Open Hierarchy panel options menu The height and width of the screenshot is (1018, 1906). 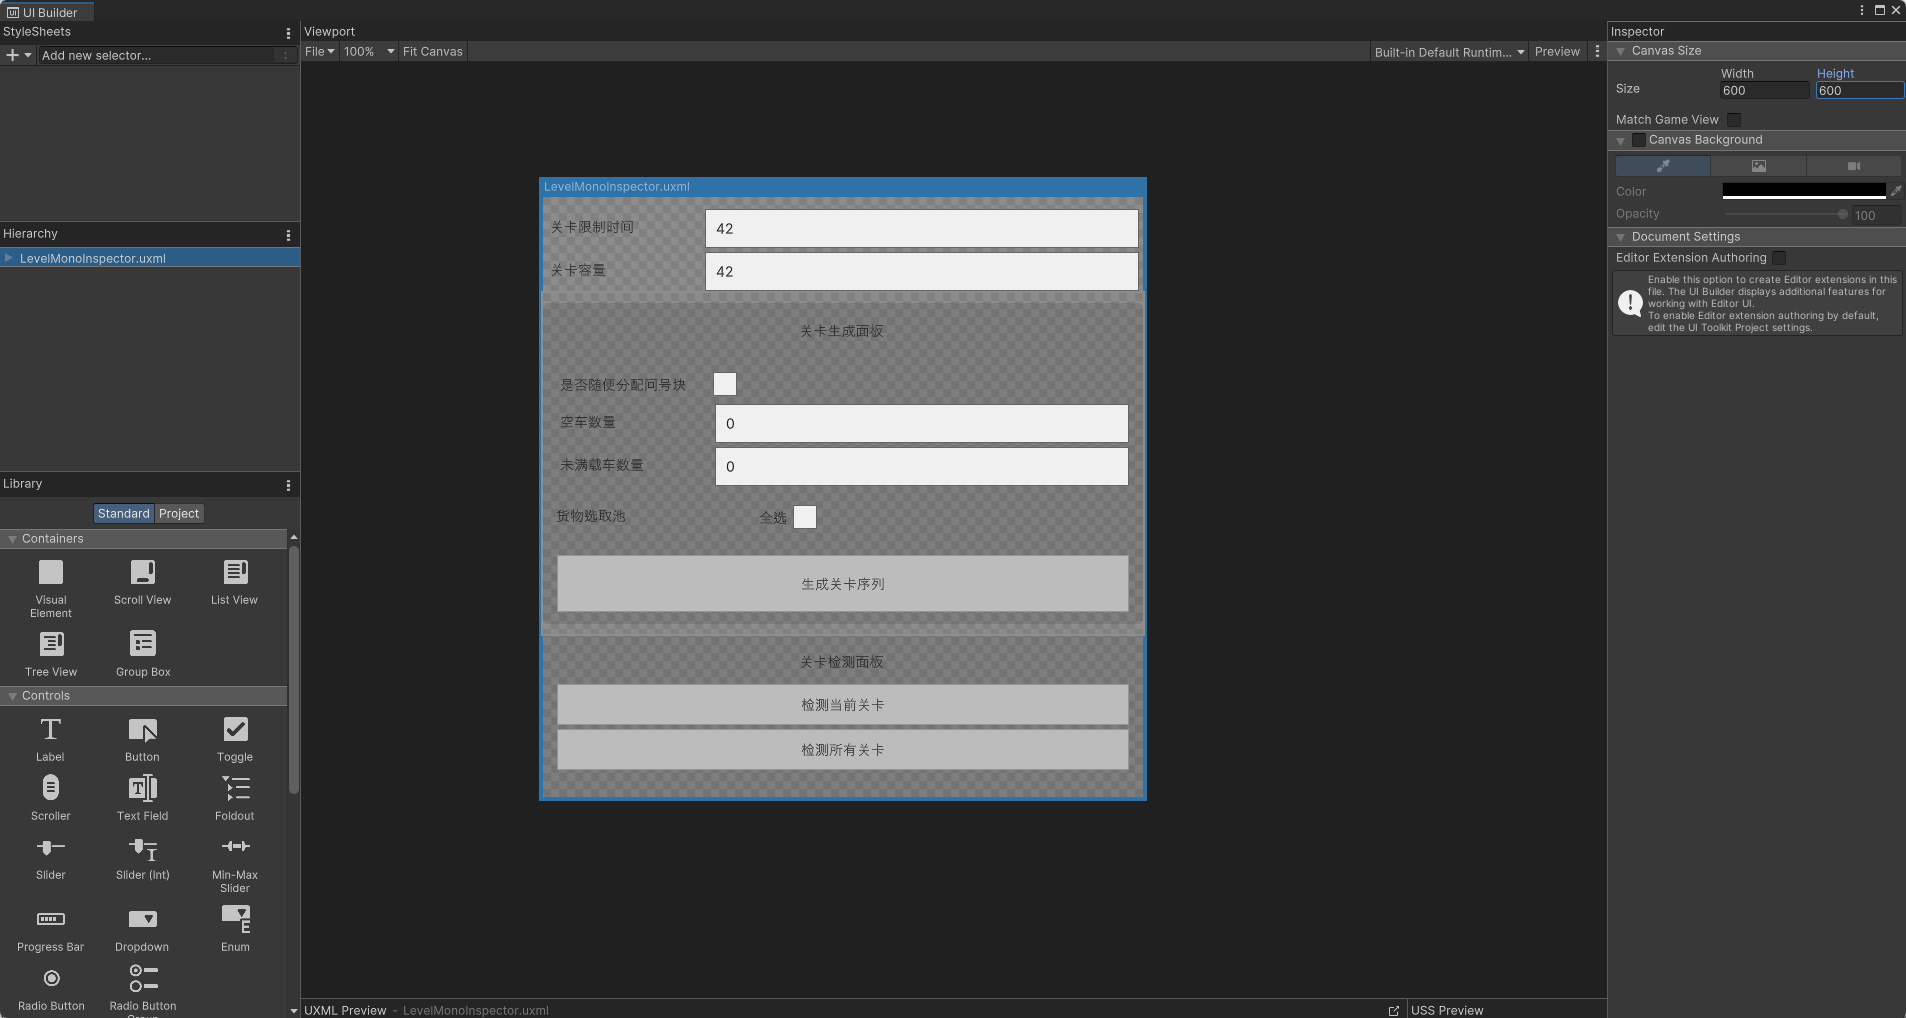pyautogui.click(x=288, y=236)
